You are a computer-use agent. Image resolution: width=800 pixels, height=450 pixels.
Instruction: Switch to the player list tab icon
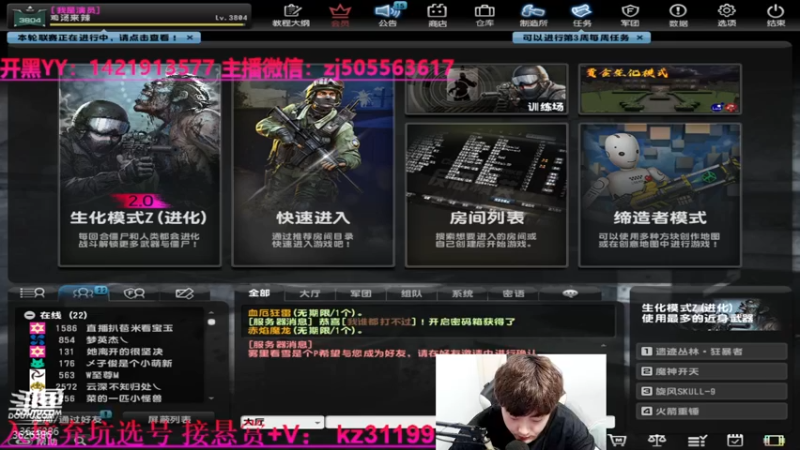tap(32, 293)
